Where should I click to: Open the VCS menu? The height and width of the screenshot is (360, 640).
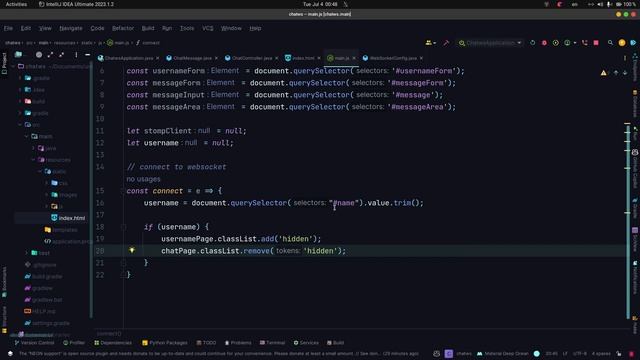207,28
